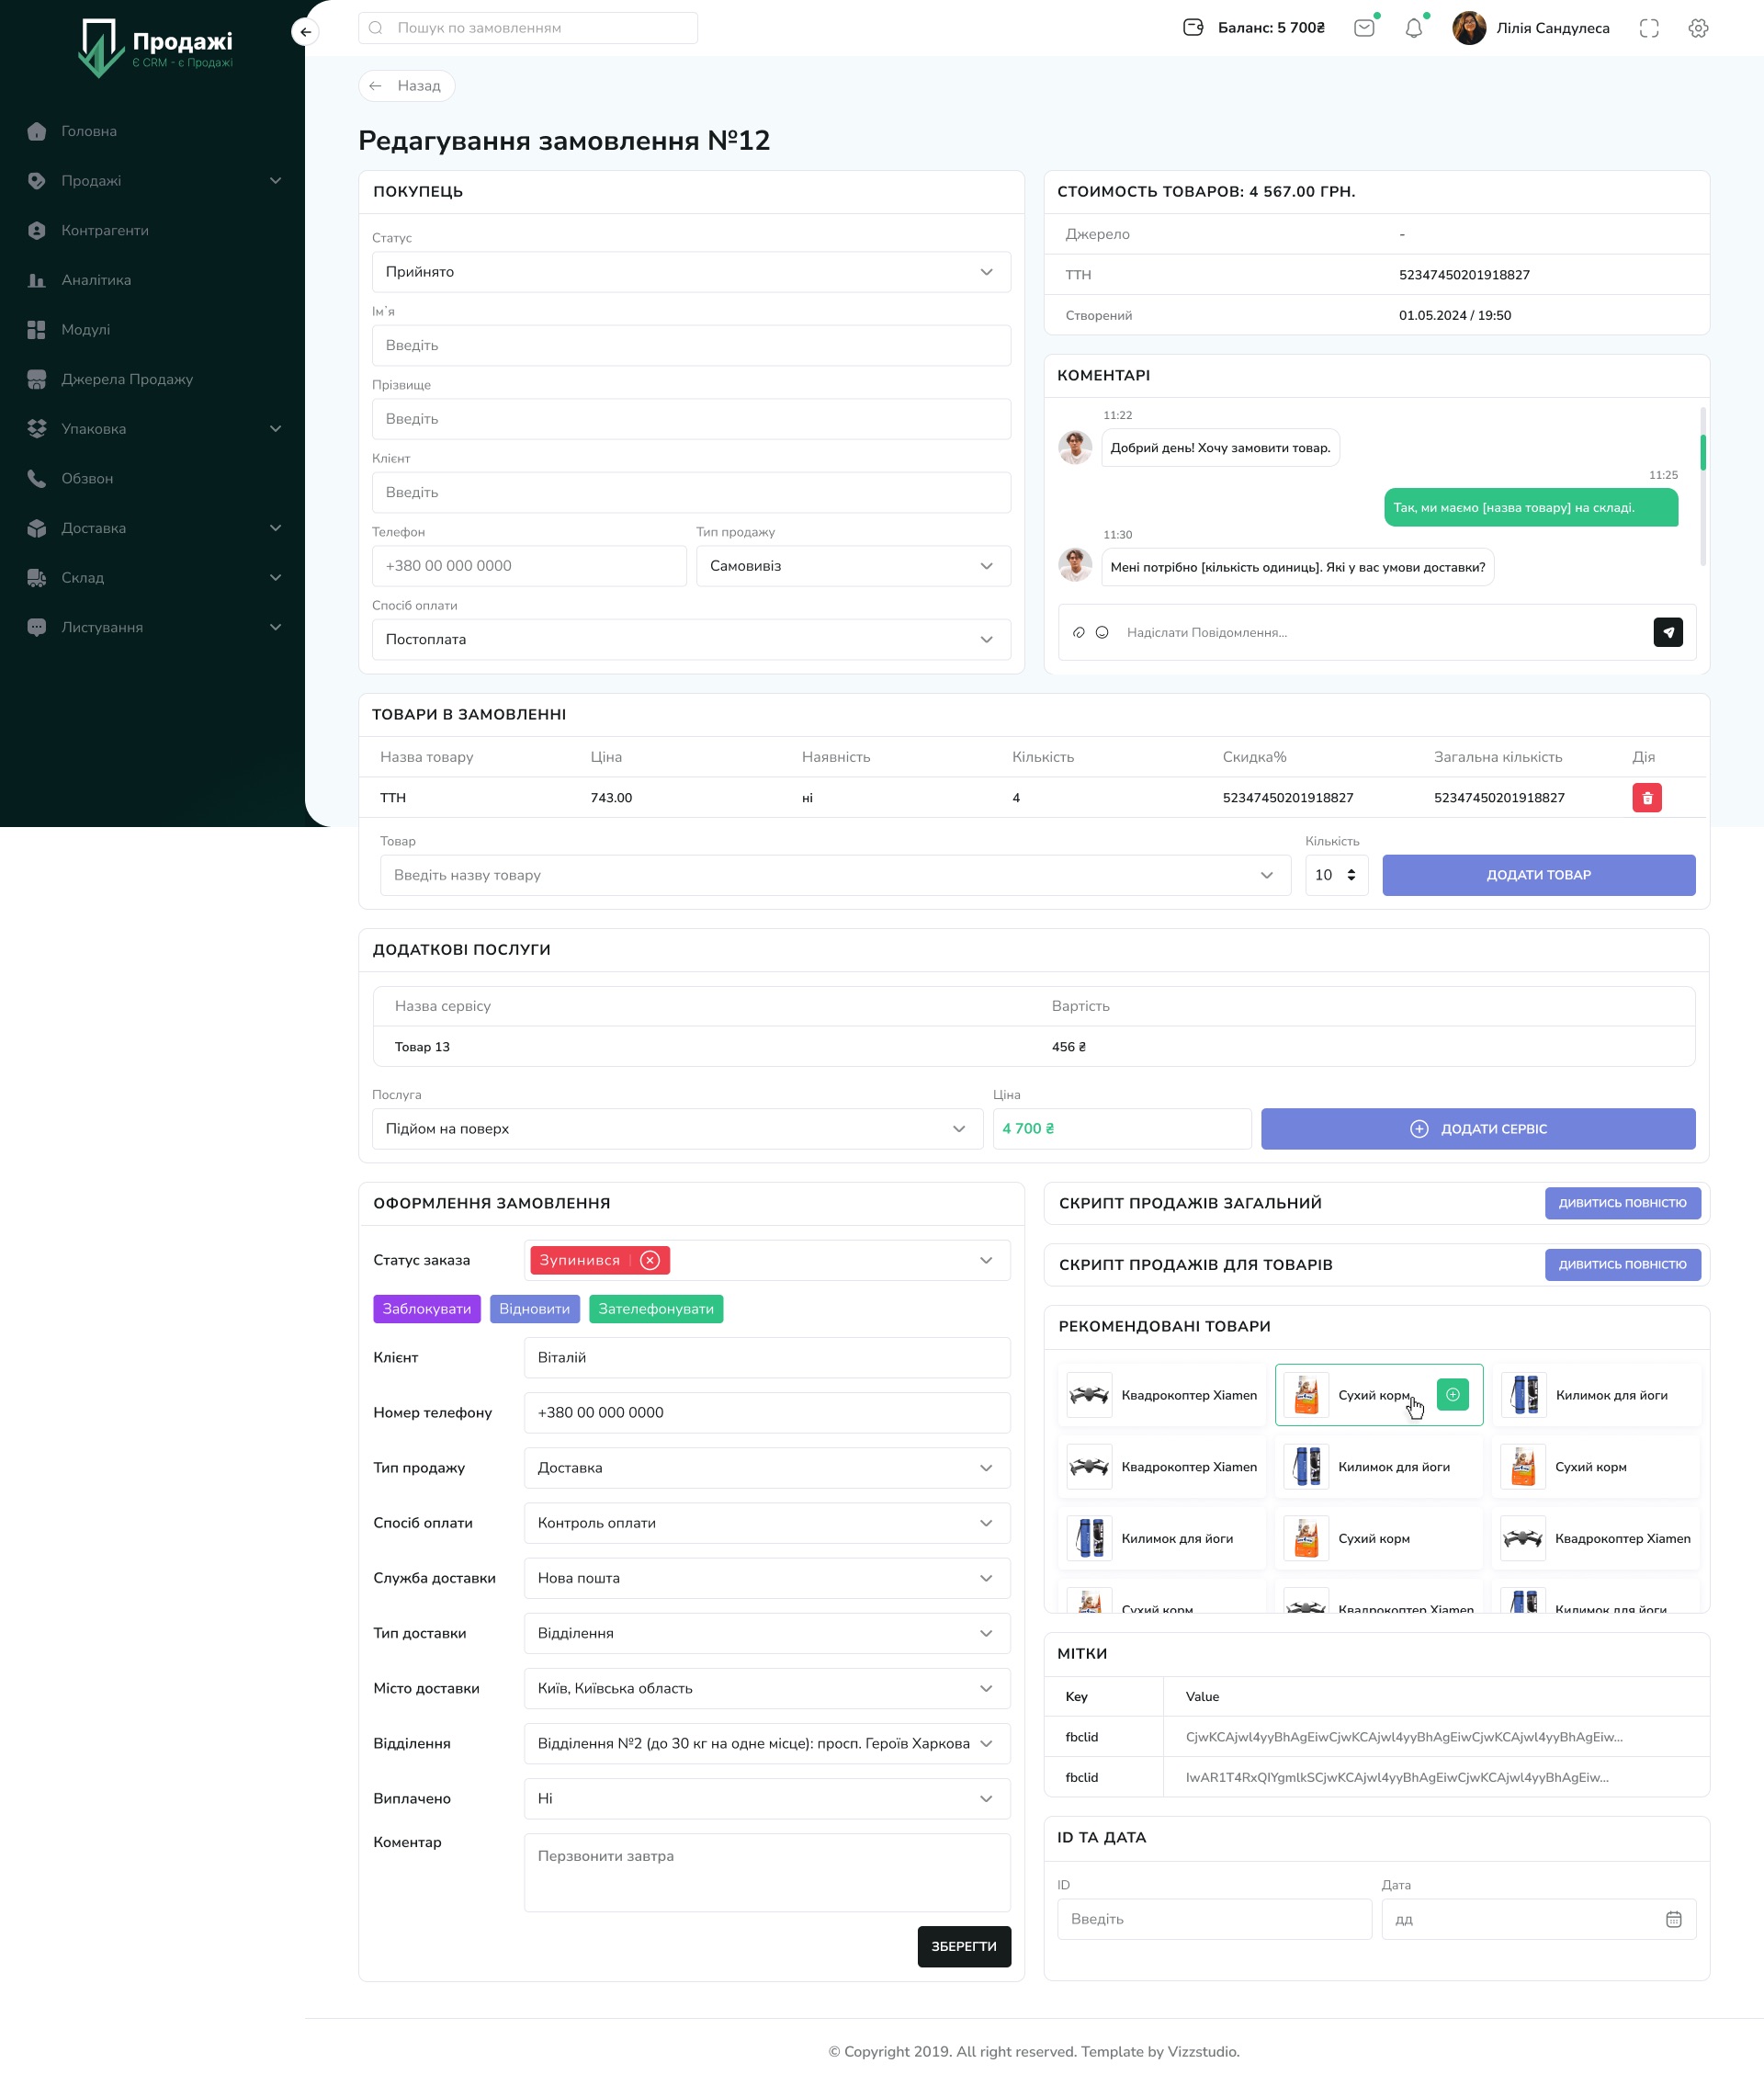Click Зателефонувати button in order section
Screen dimensions: 1764x2086
click(654, 1308)
